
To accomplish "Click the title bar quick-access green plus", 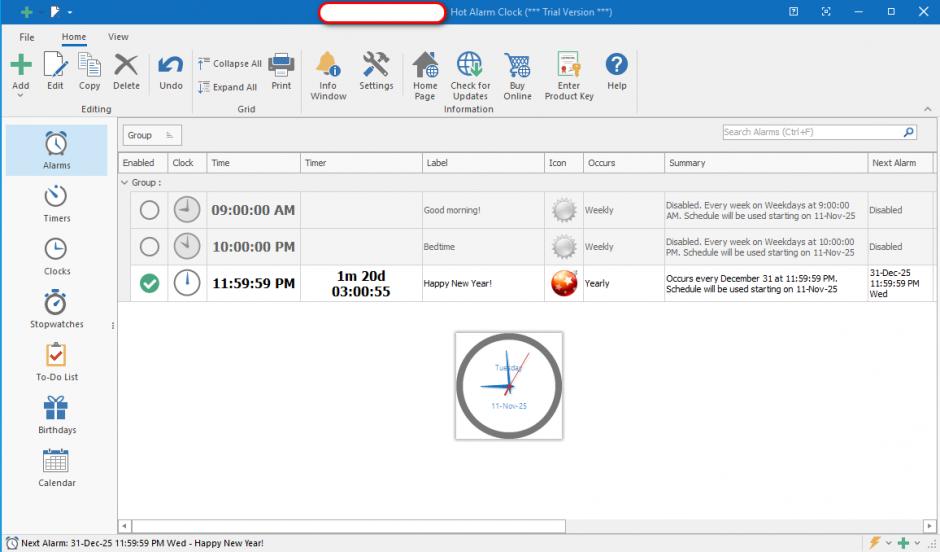I will click(26, 12).
